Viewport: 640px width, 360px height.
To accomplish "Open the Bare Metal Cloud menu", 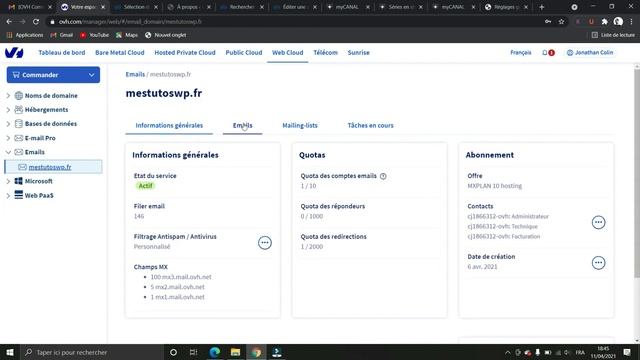I will point(120,53).
